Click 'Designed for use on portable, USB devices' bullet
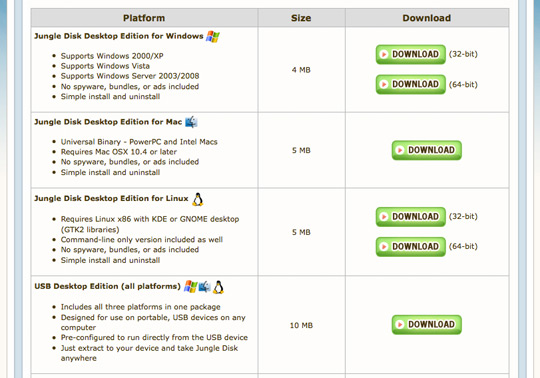540x378 pixels. pos(153,322)
